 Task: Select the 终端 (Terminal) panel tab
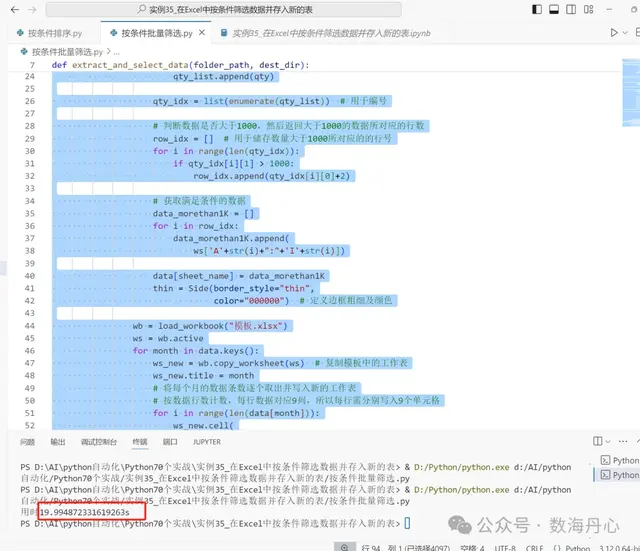coord(140,442)
